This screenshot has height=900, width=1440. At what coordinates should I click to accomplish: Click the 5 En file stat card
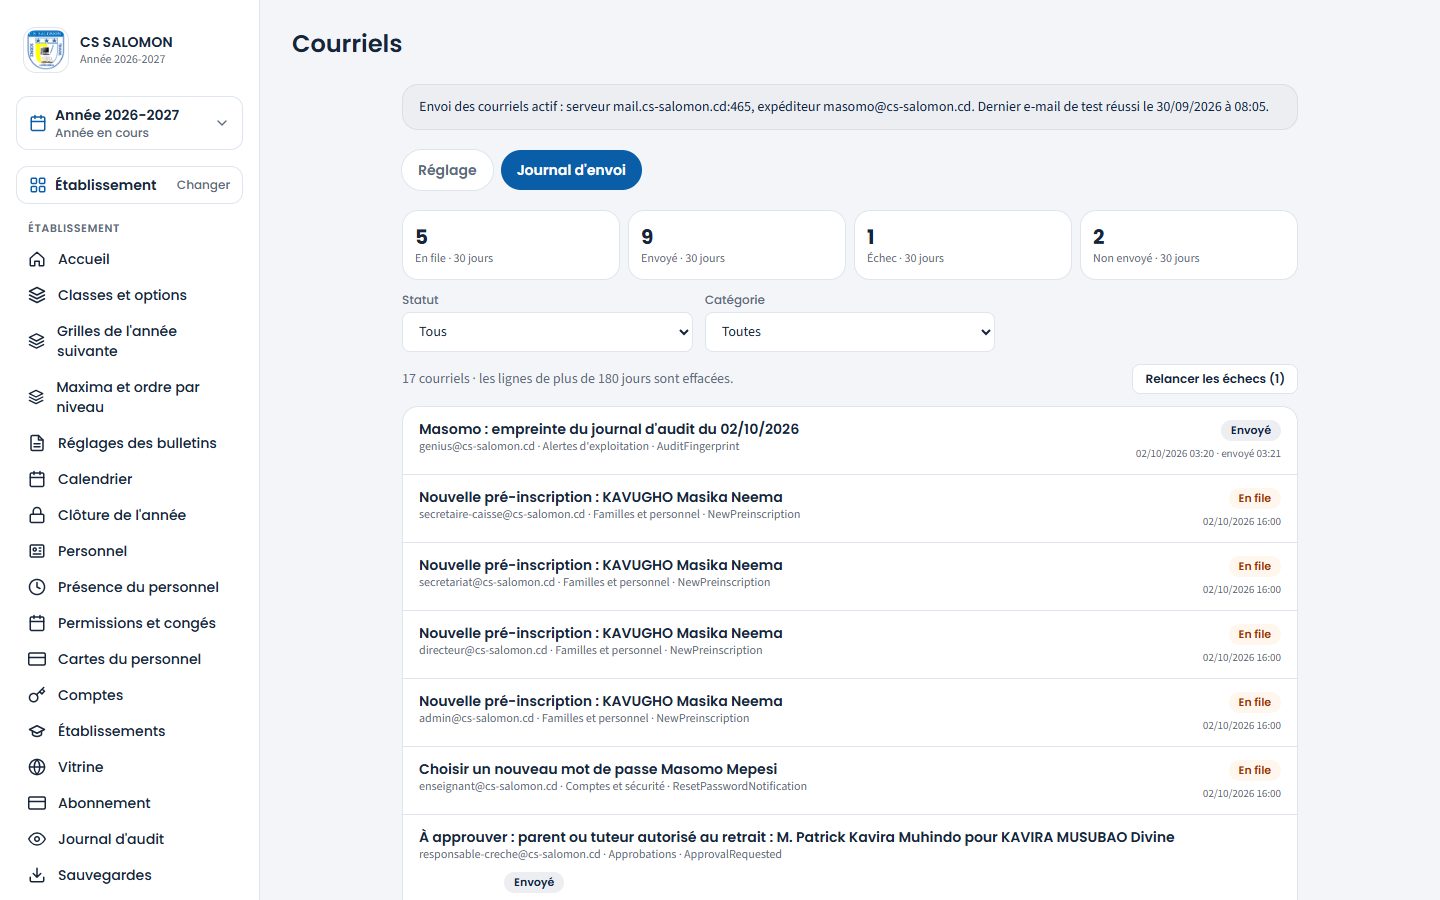tap(511, 245)
